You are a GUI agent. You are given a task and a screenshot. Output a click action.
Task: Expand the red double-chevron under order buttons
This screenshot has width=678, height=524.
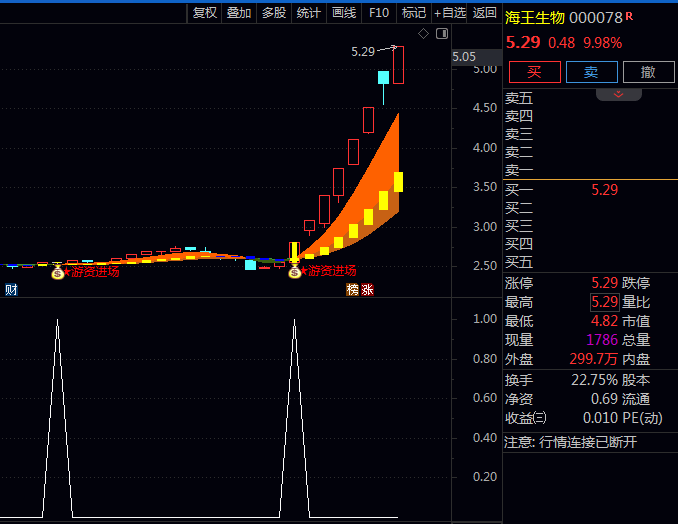point(618,94)
